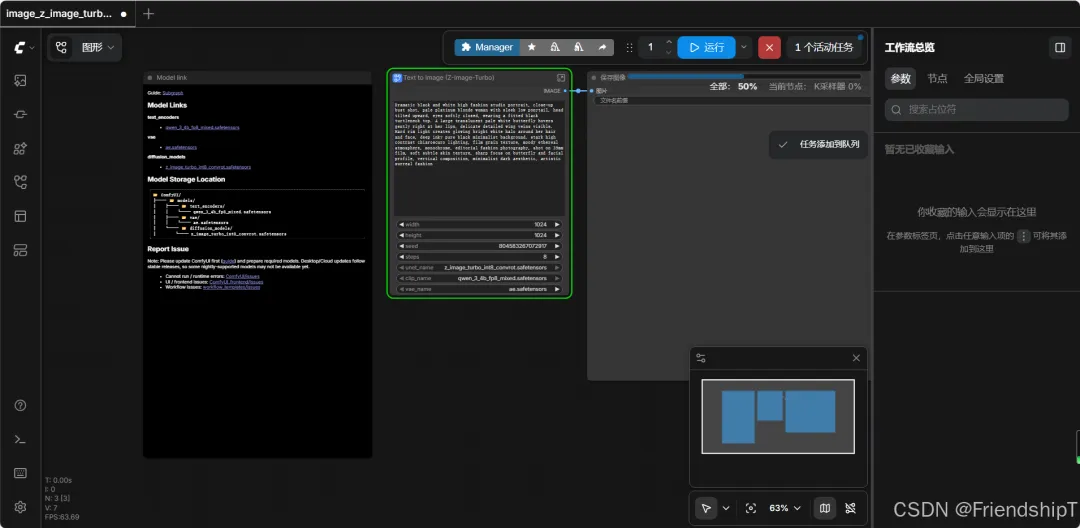Click the Manager button
Screen dimensions: 1080x528
coord(486,47)
